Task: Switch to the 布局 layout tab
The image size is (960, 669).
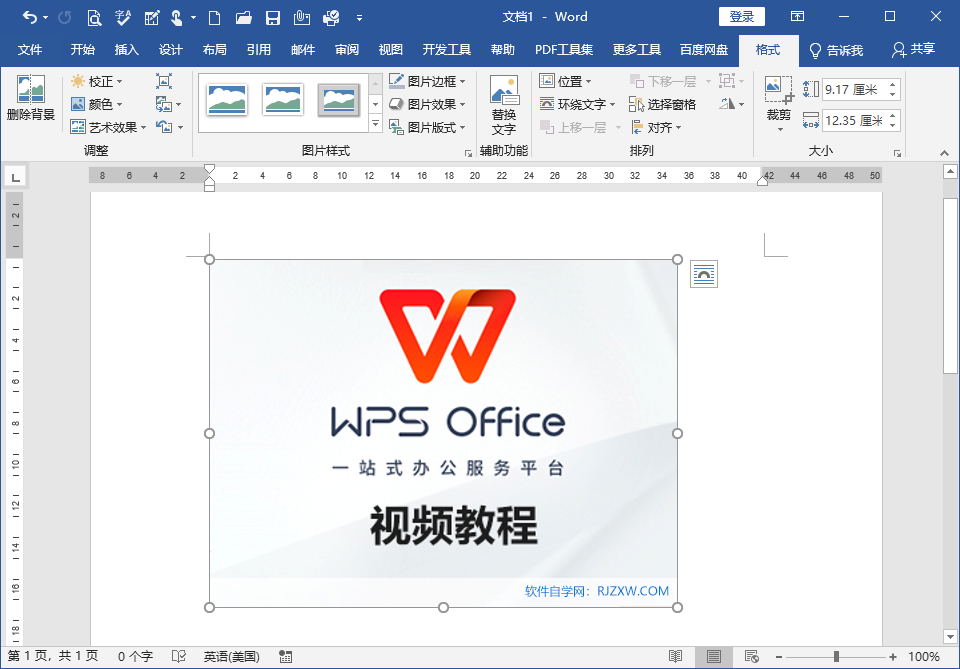Action: [214, 50]
